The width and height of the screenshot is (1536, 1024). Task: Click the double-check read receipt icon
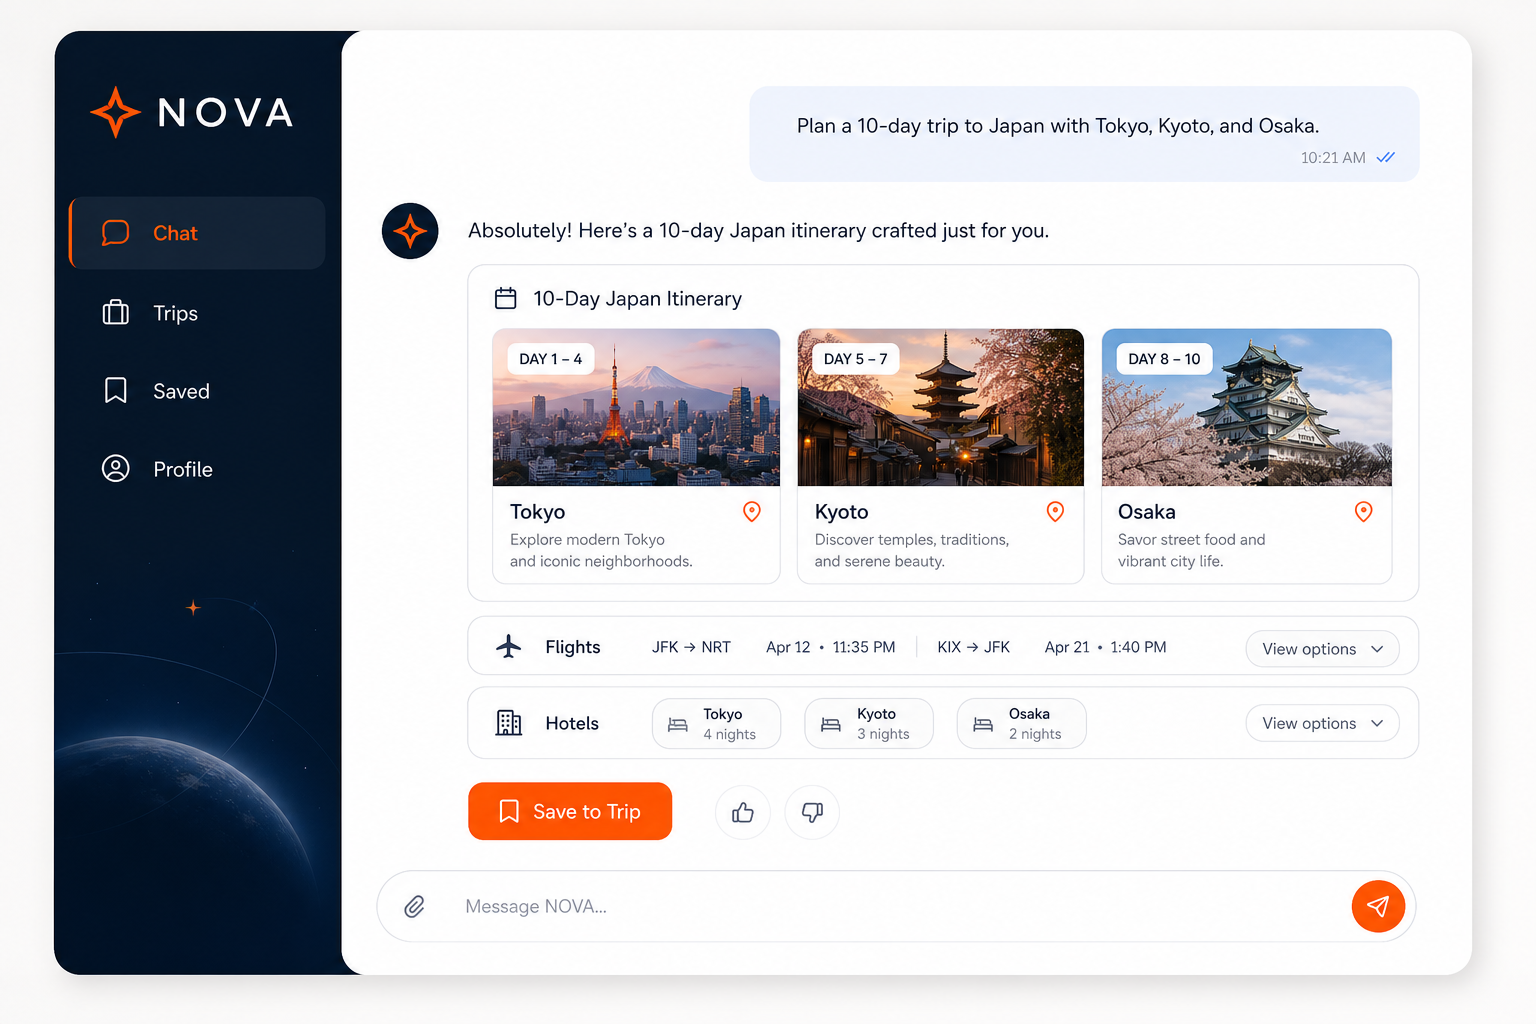[1386, 157]
